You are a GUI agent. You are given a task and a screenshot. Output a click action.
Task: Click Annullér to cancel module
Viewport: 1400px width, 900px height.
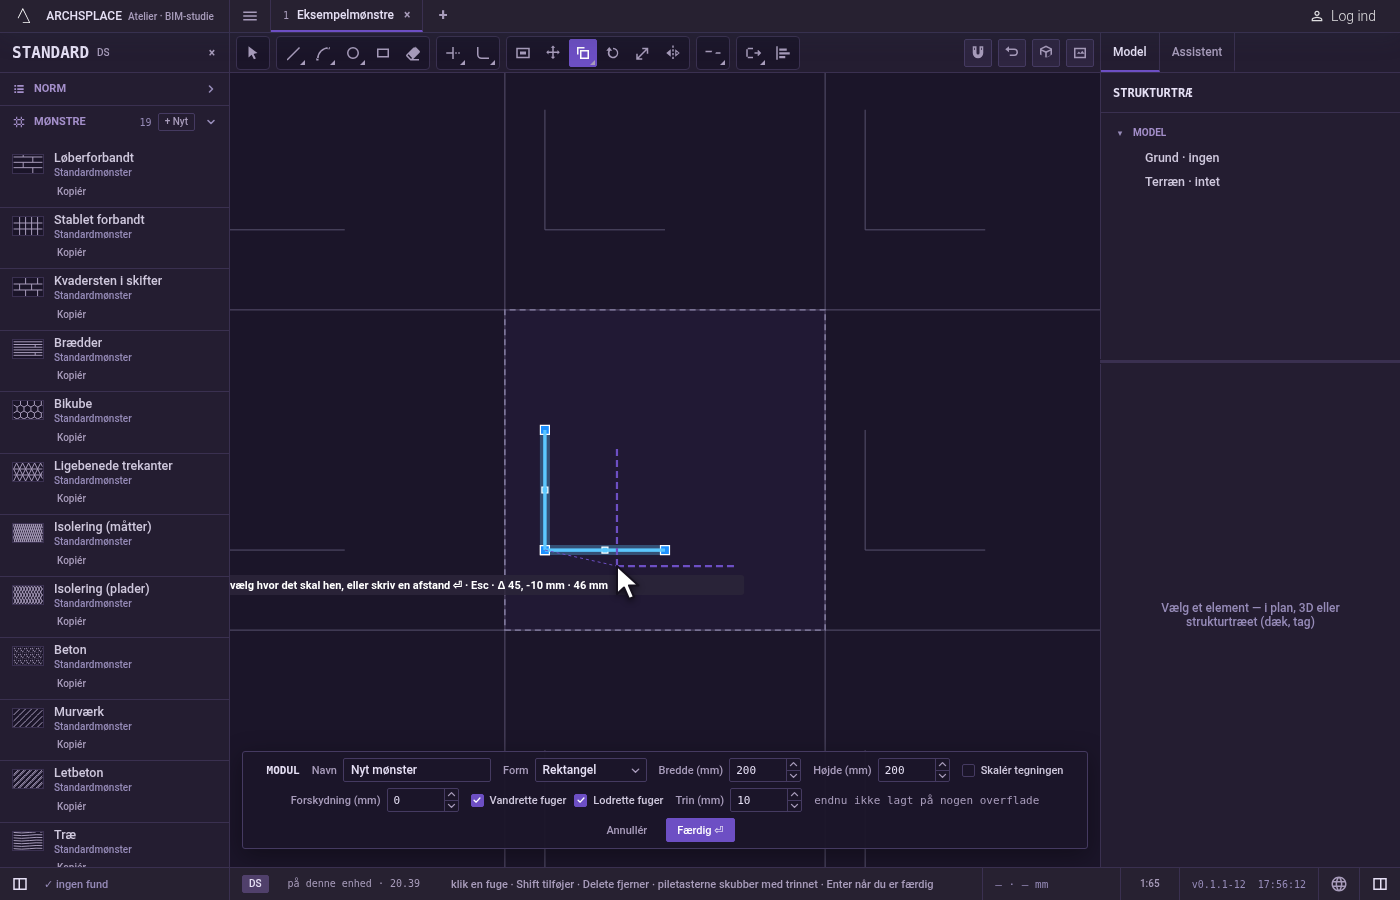[x=627, y=830]
